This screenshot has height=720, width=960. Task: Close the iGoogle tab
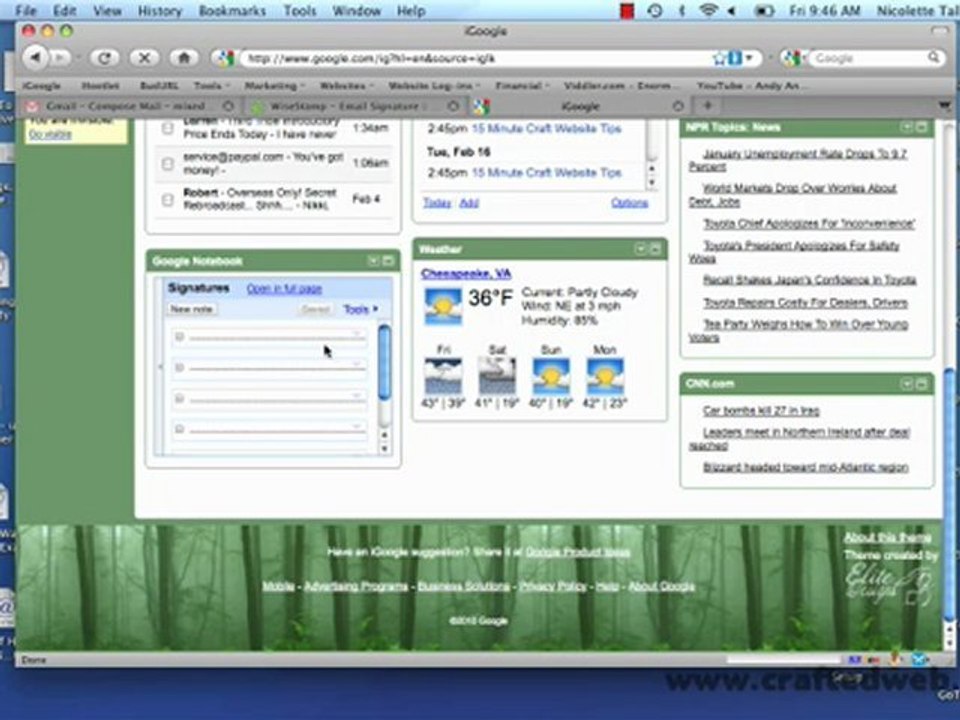pyautogui.click(x=678, y=106)
